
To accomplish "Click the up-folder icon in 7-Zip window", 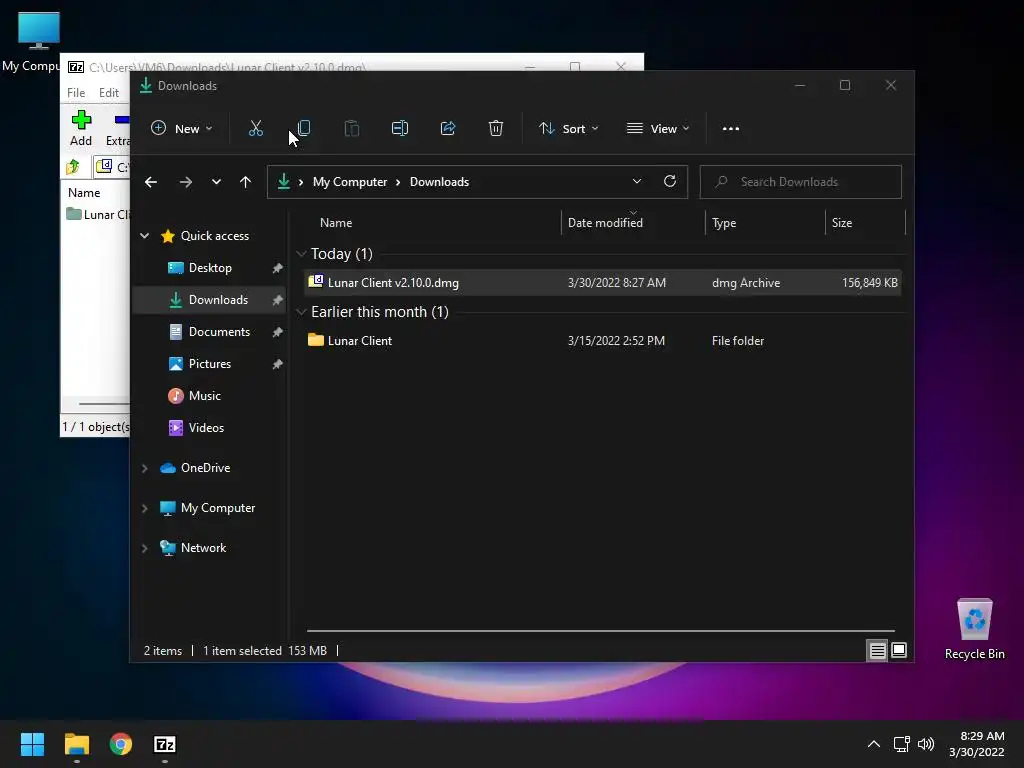I will pos(73,167).
